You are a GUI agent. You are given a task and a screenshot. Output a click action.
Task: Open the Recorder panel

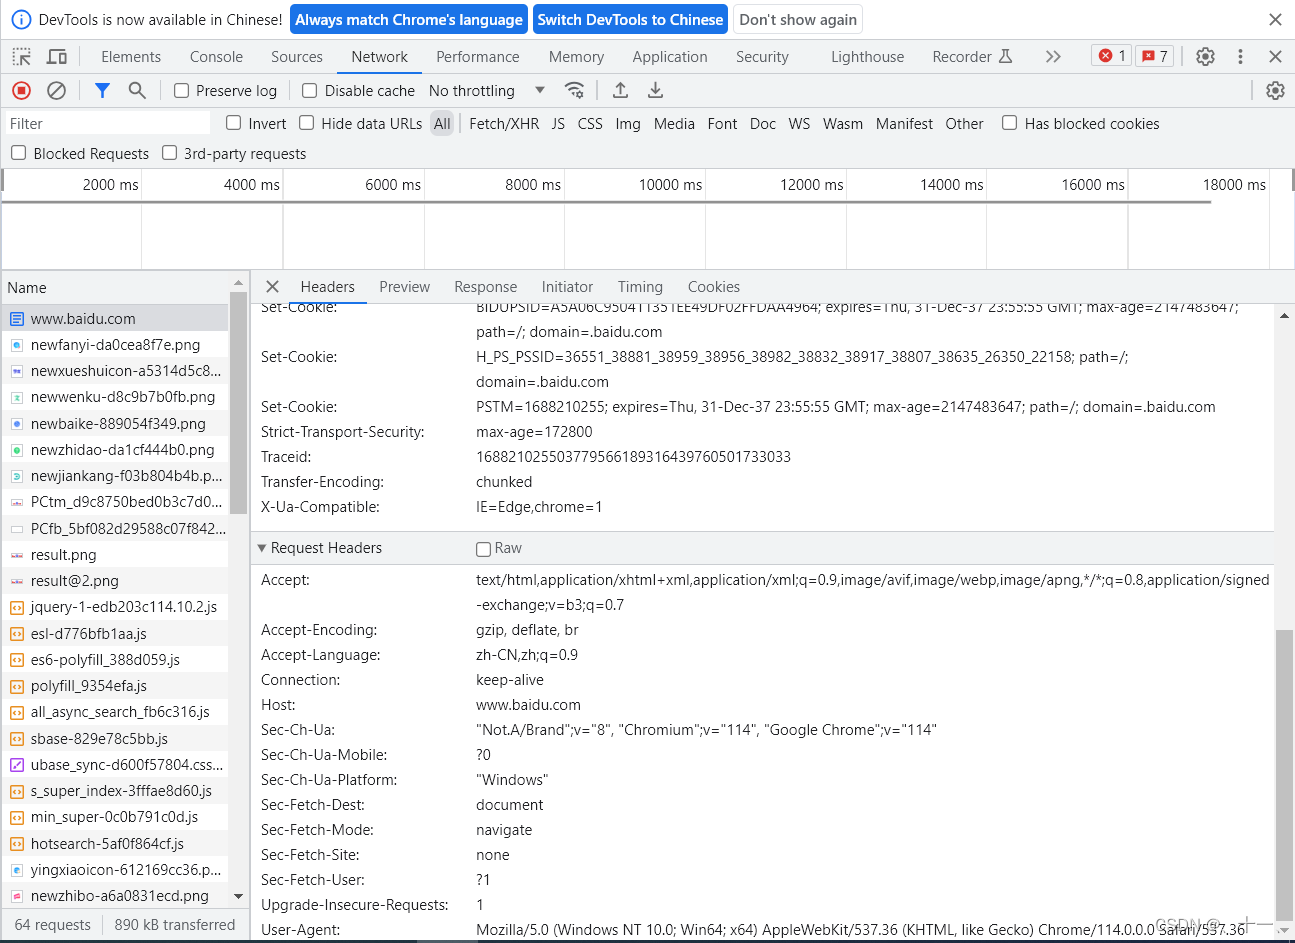pos(972,57)
